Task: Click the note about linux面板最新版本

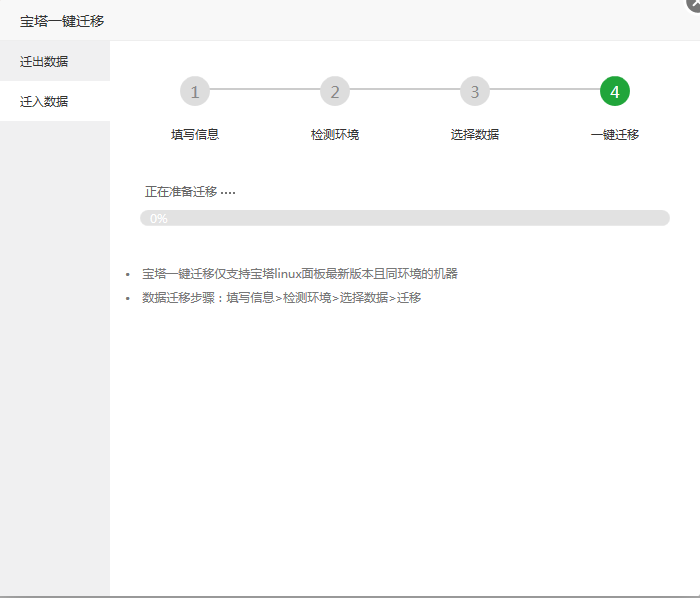Action: coord(300,274)
